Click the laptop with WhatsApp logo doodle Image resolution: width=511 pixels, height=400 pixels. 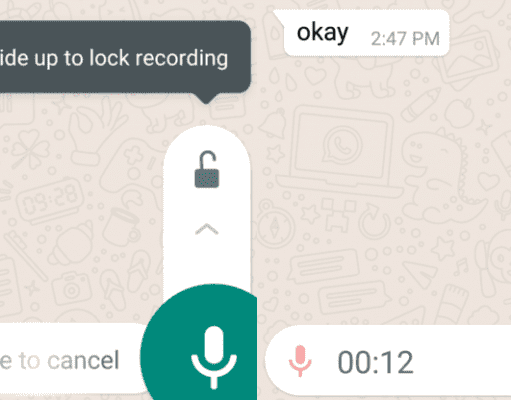(340, 152)
